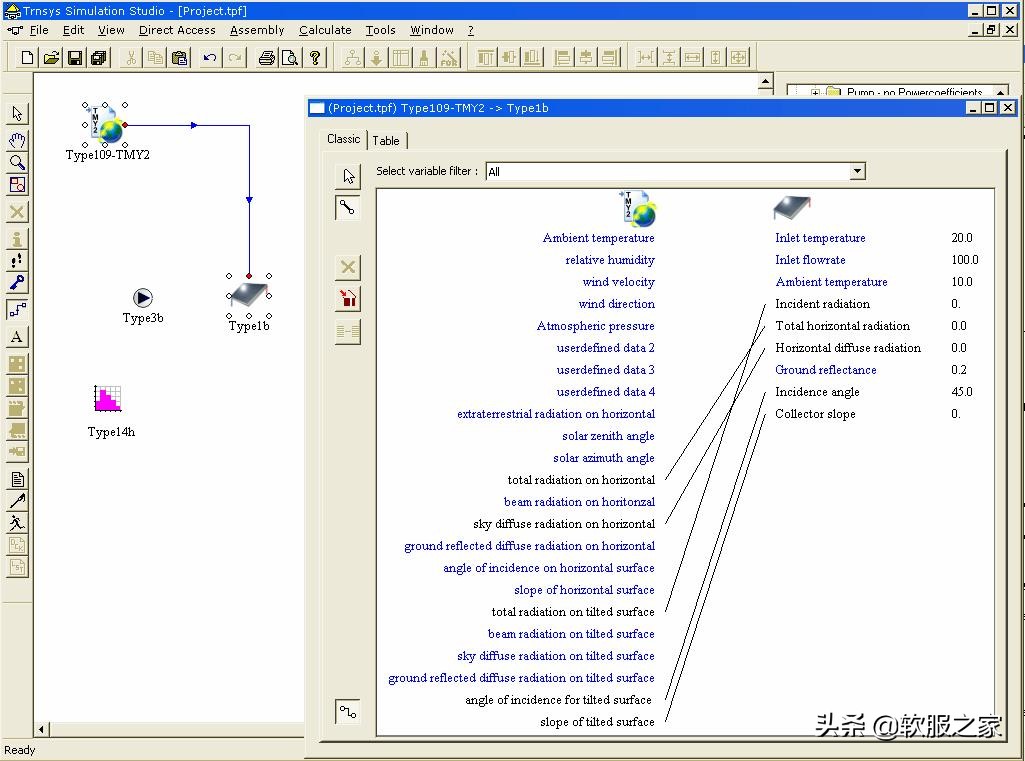
Task: Click the running man simulation icon
Action: pos(17,522)
